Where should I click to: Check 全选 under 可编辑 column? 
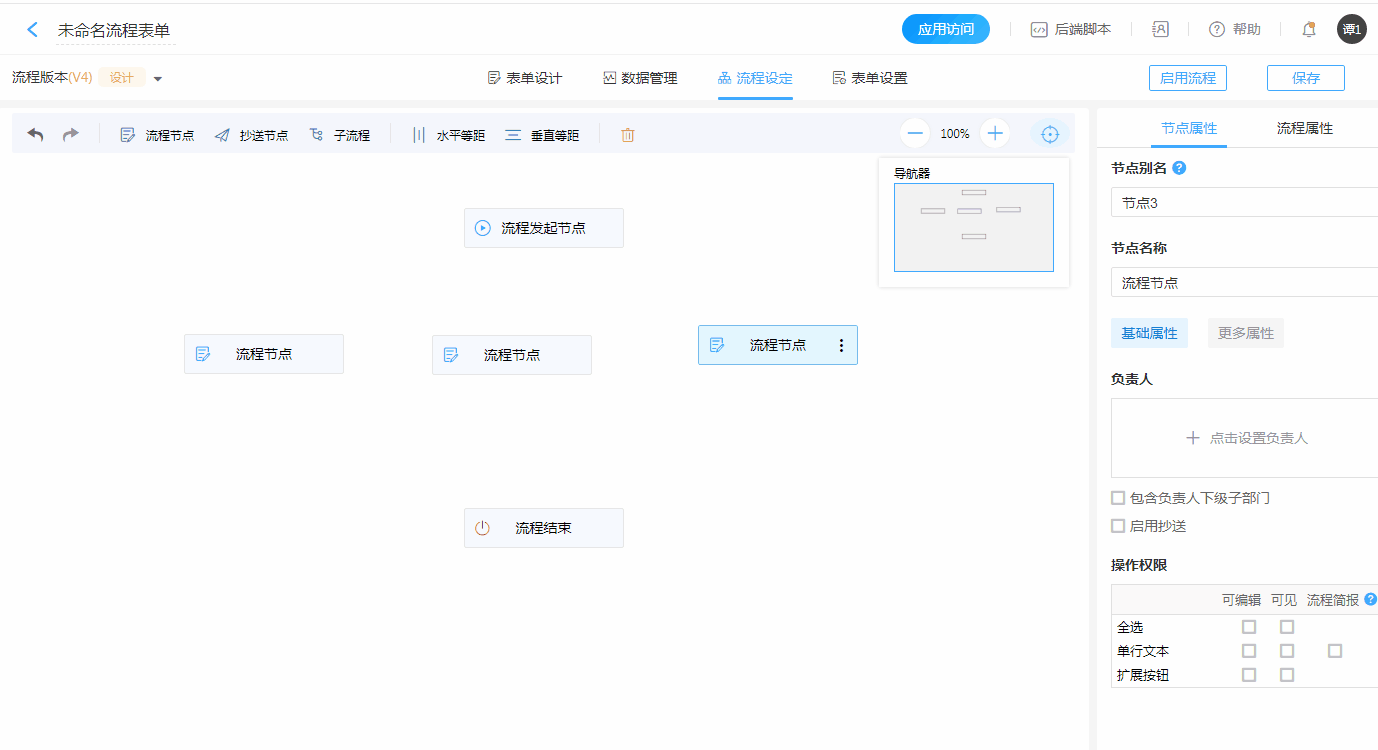pyautogui.click(x=1248, y=627)
